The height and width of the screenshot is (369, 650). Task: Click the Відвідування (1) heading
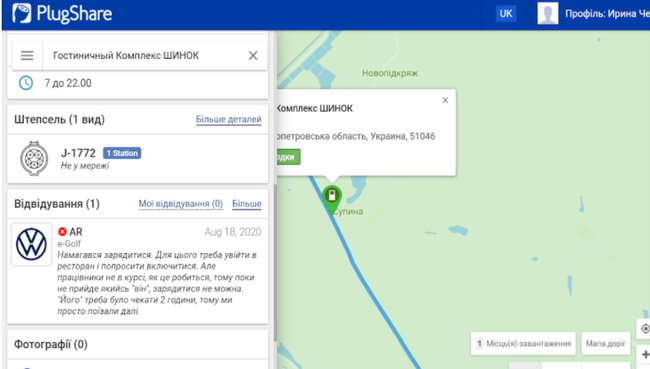[57, 204]
